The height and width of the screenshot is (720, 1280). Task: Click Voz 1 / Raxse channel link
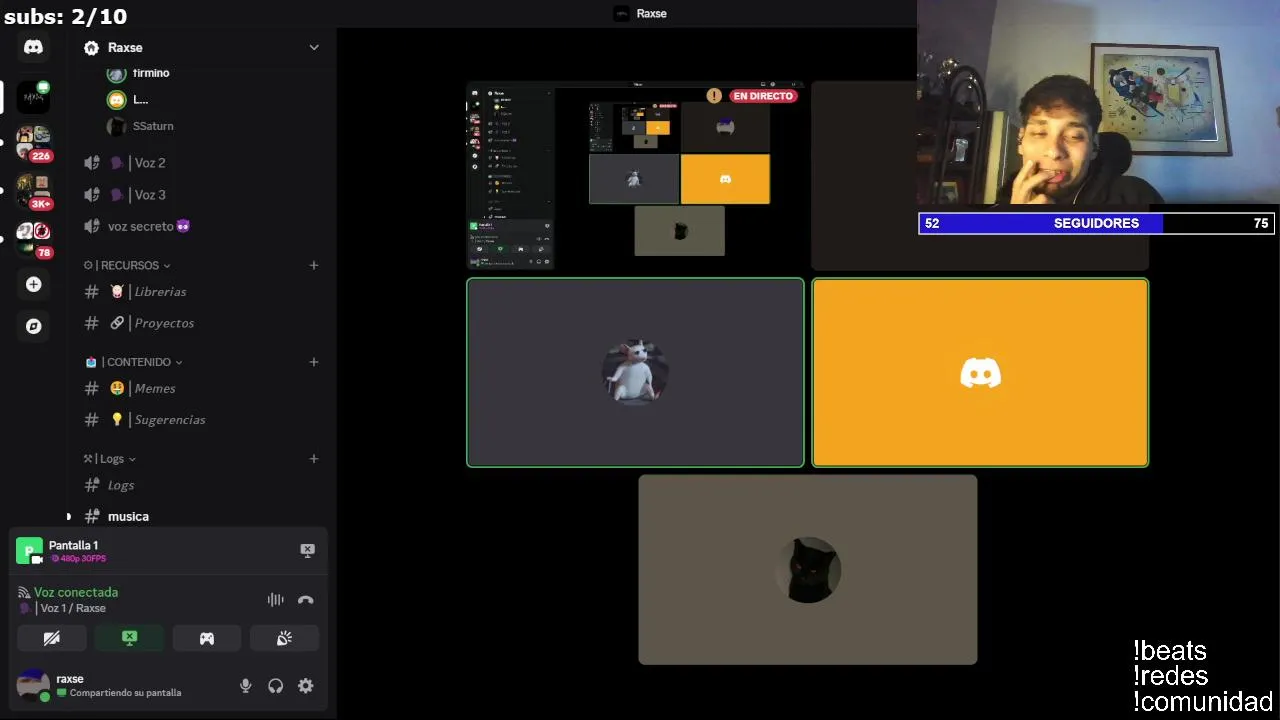73,609
